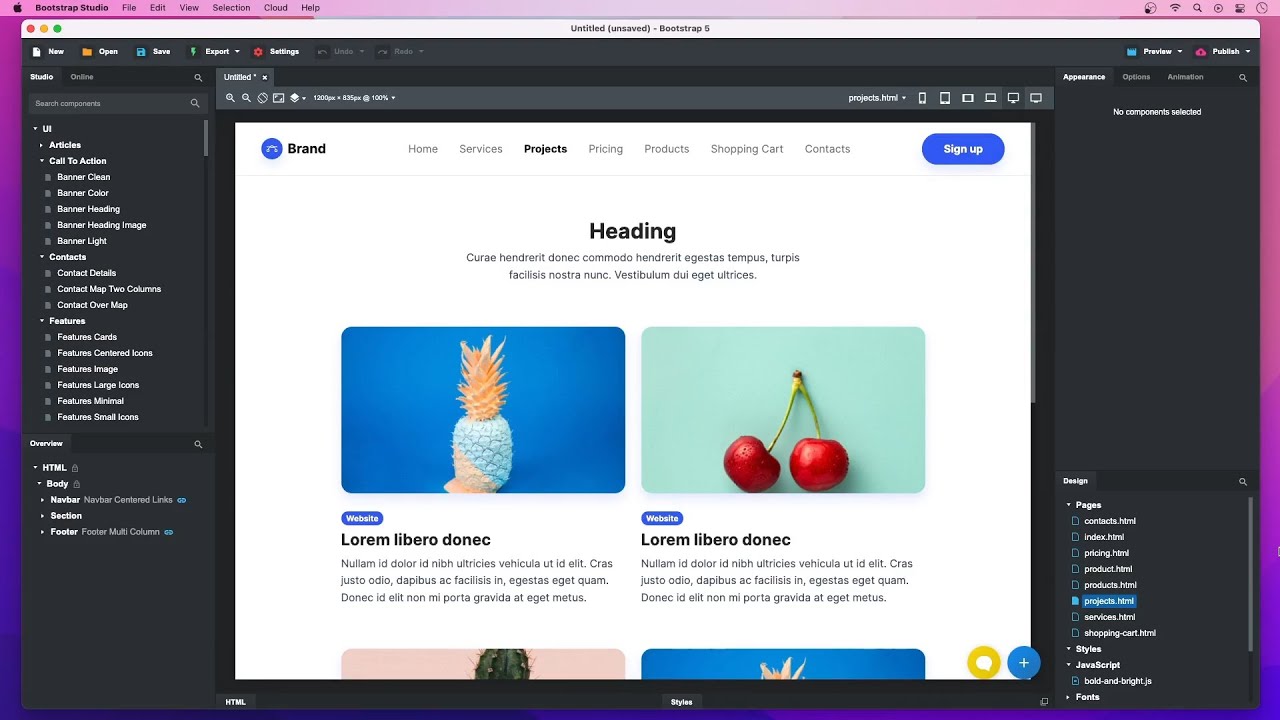Select the desktop monitor device size icon
Image resolution: width=1280 pixels, height=720 pixels.
pyautogui.click(x=1013, y=98)
